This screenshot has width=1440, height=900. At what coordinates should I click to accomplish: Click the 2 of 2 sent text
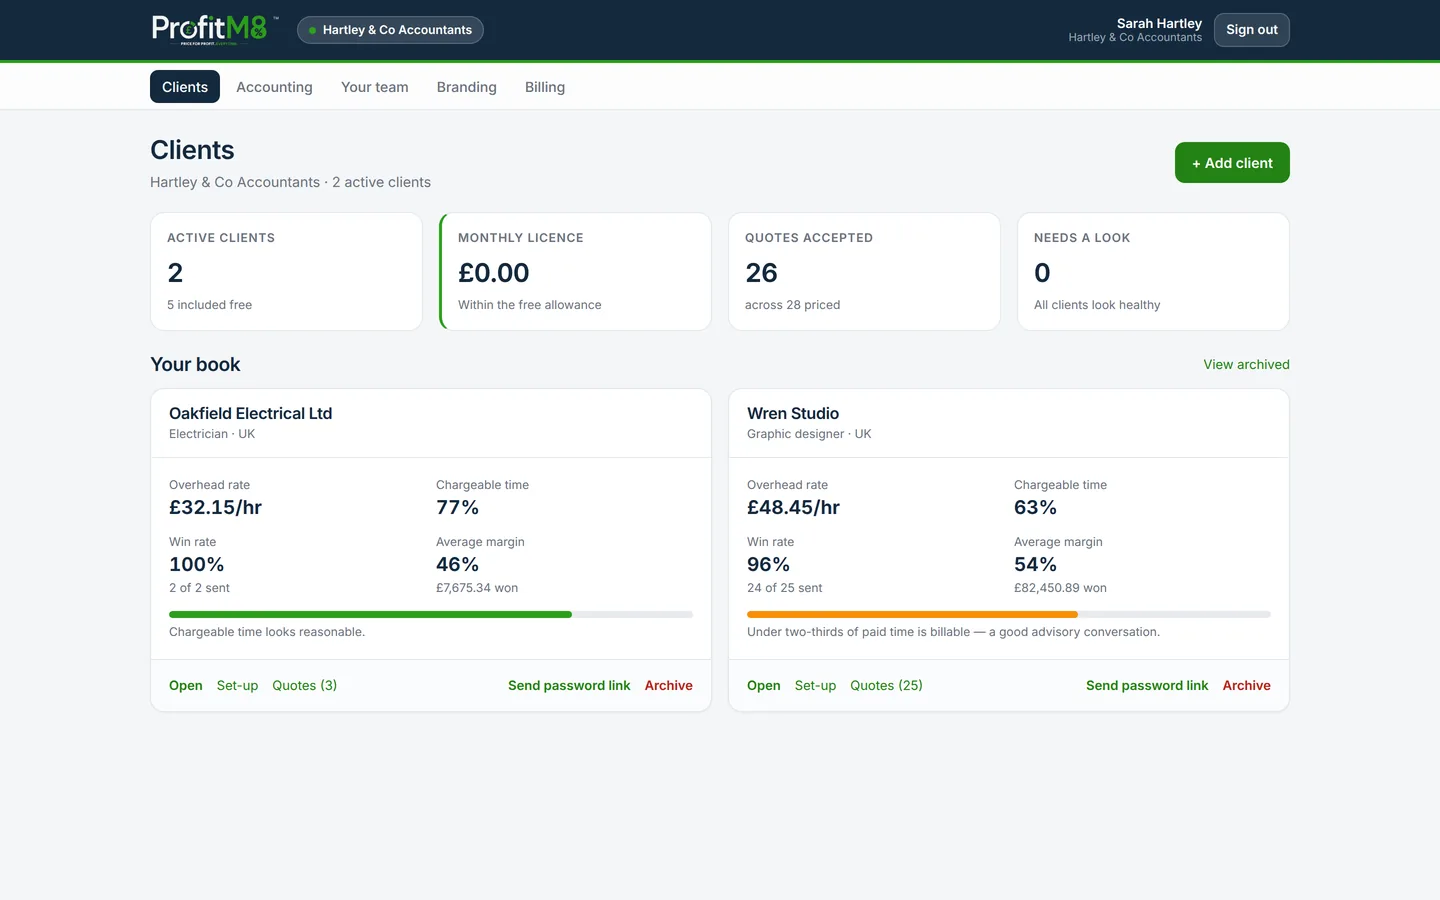click(199, 588)
